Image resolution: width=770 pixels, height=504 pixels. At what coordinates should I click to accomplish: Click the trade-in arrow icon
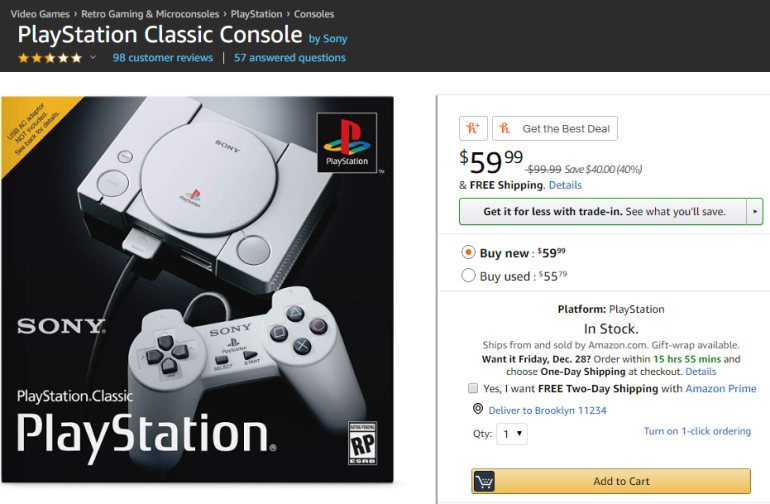[x=755, y=212]
